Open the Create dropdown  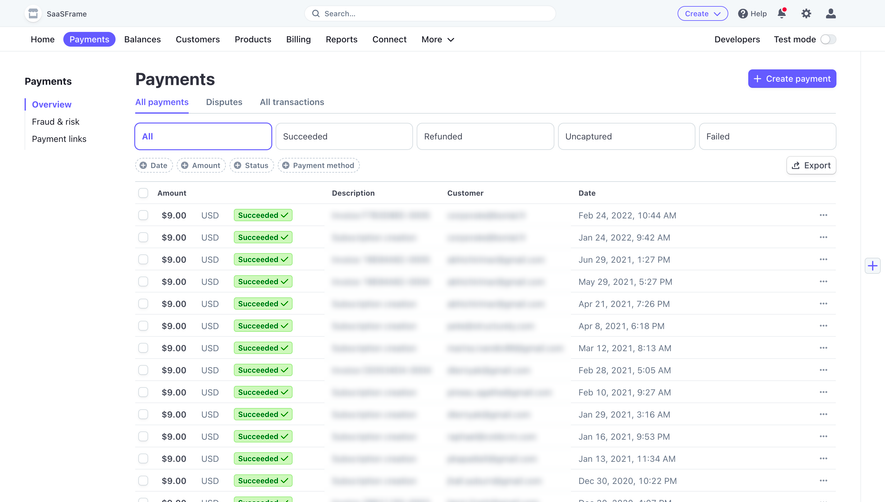click(x=702, y=14)
